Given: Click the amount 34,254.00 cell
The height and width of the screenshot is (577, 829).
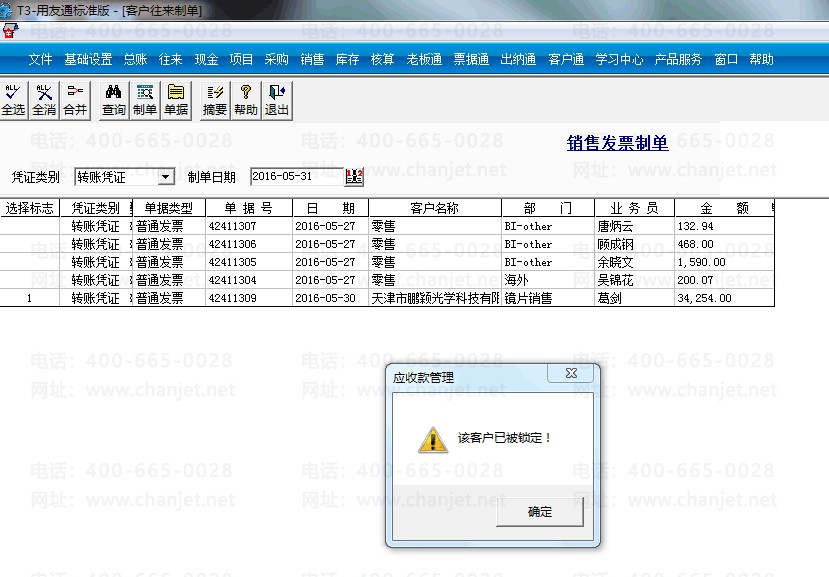Looking at the screenshot, I should click(724, 298).
